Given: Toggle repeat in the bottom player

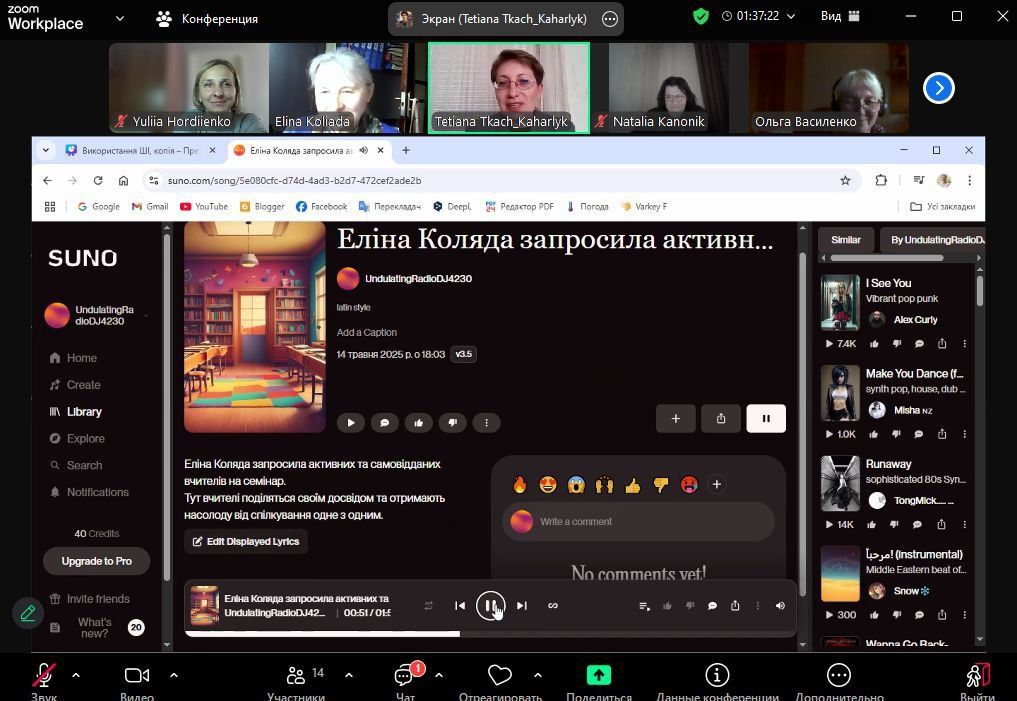Looking at the screenshot, I should [x=429, y=606].
